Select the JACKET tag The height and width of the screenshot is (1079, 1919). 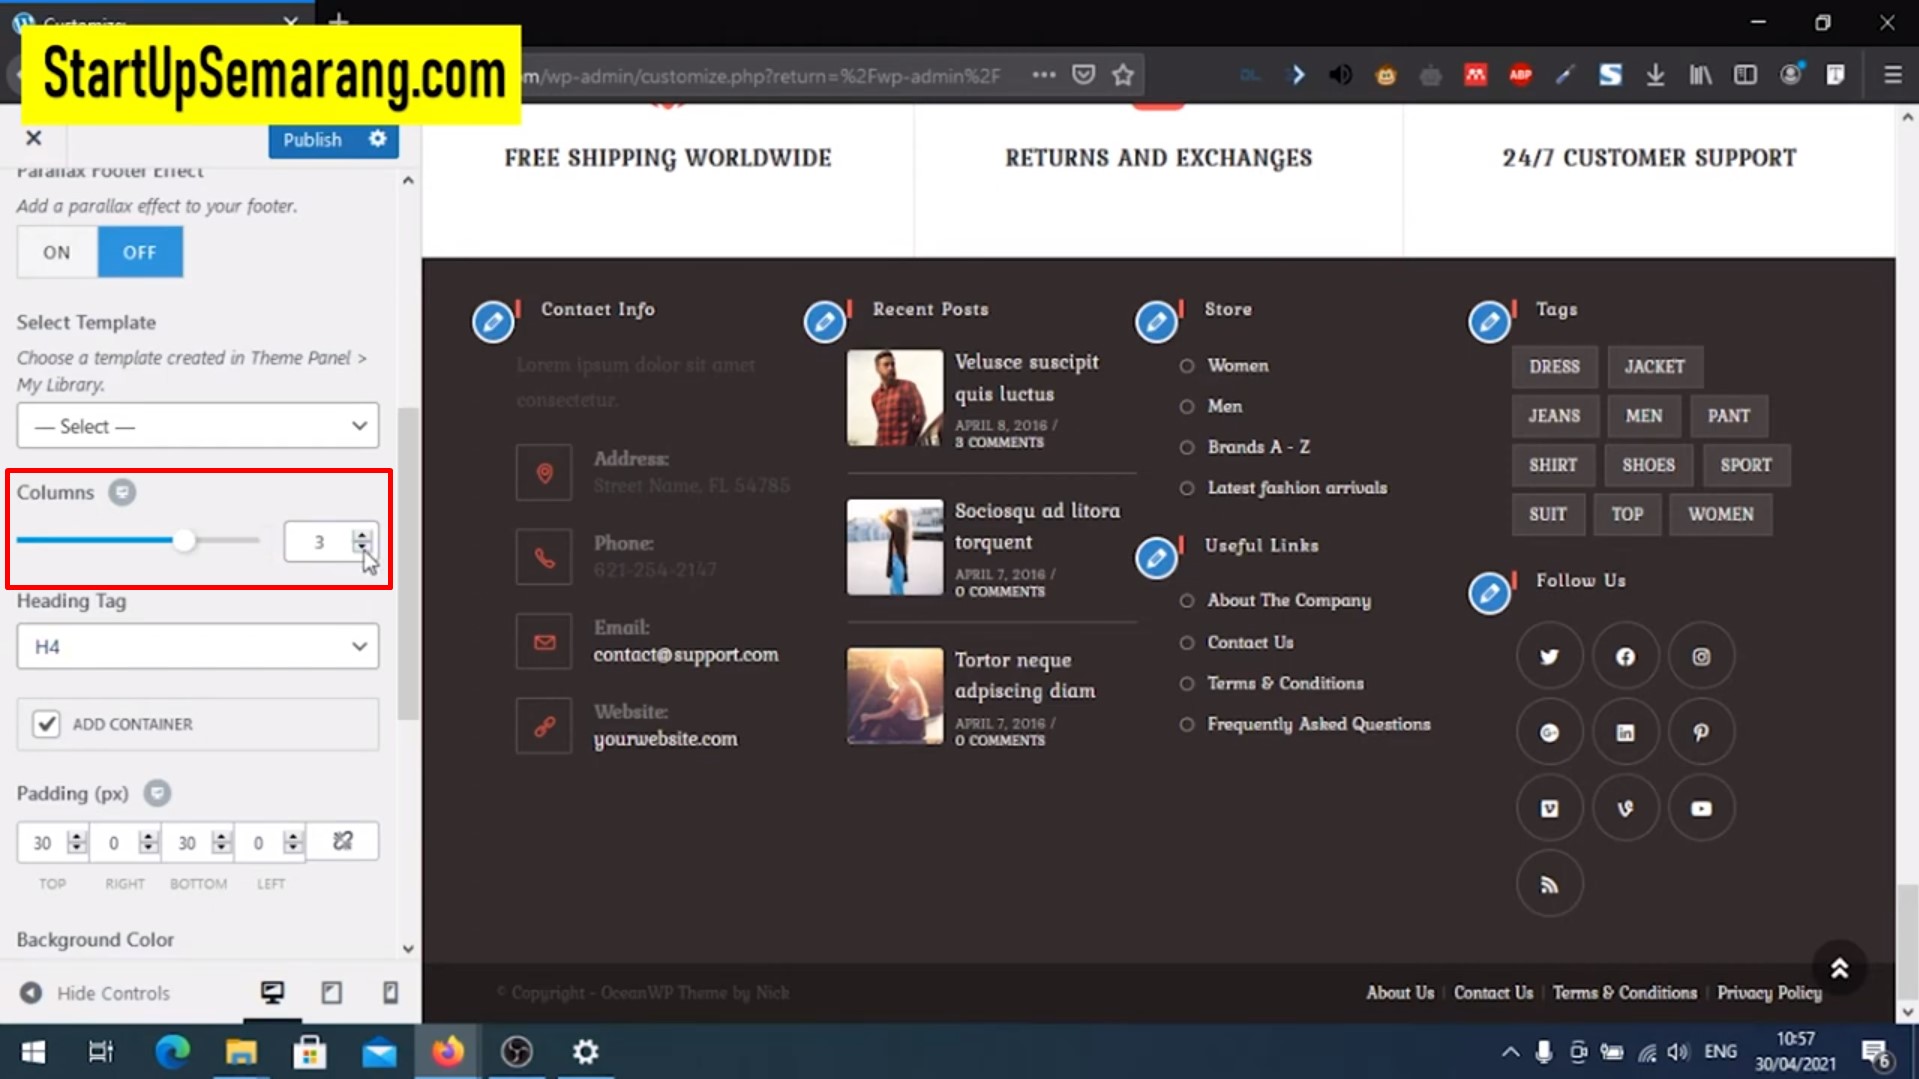coord(1654,366)
